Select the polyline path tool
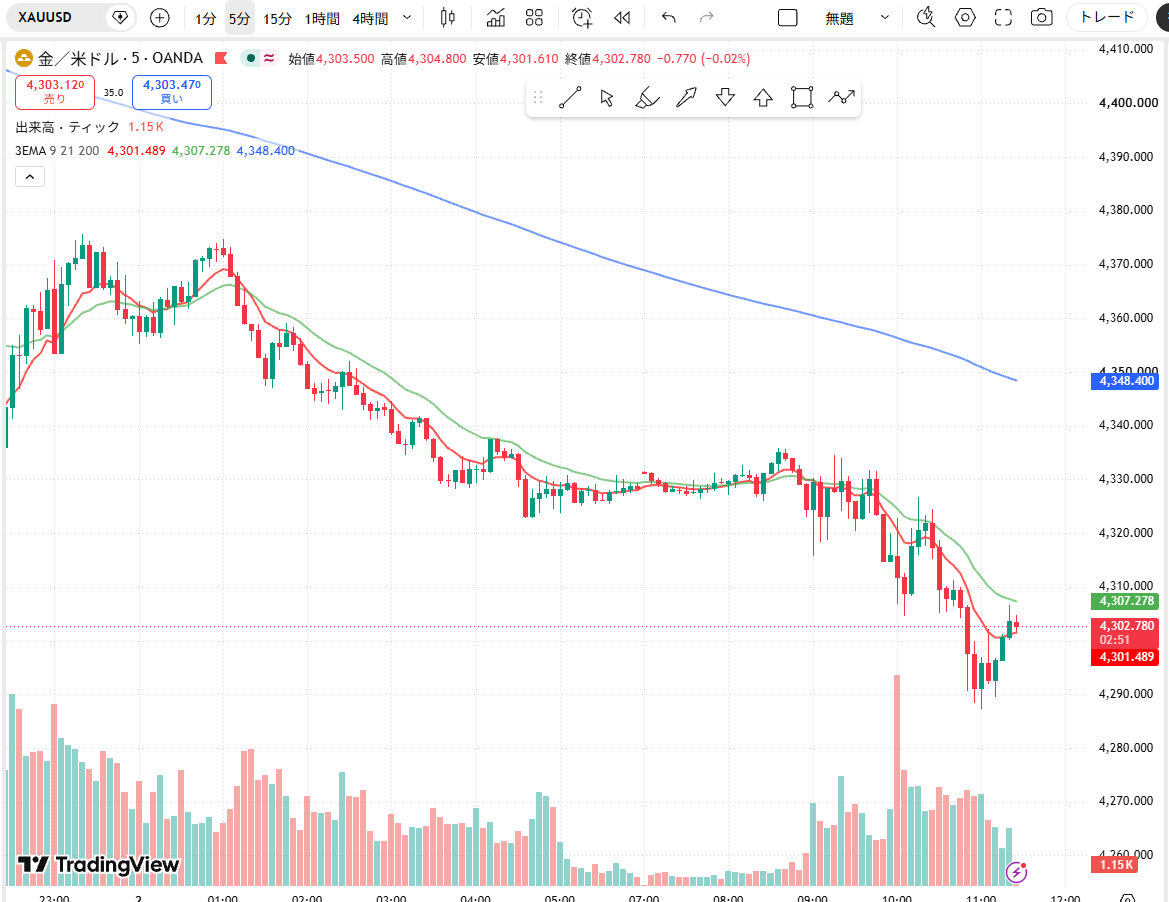 pyautogui.click(x=841, y=98)
